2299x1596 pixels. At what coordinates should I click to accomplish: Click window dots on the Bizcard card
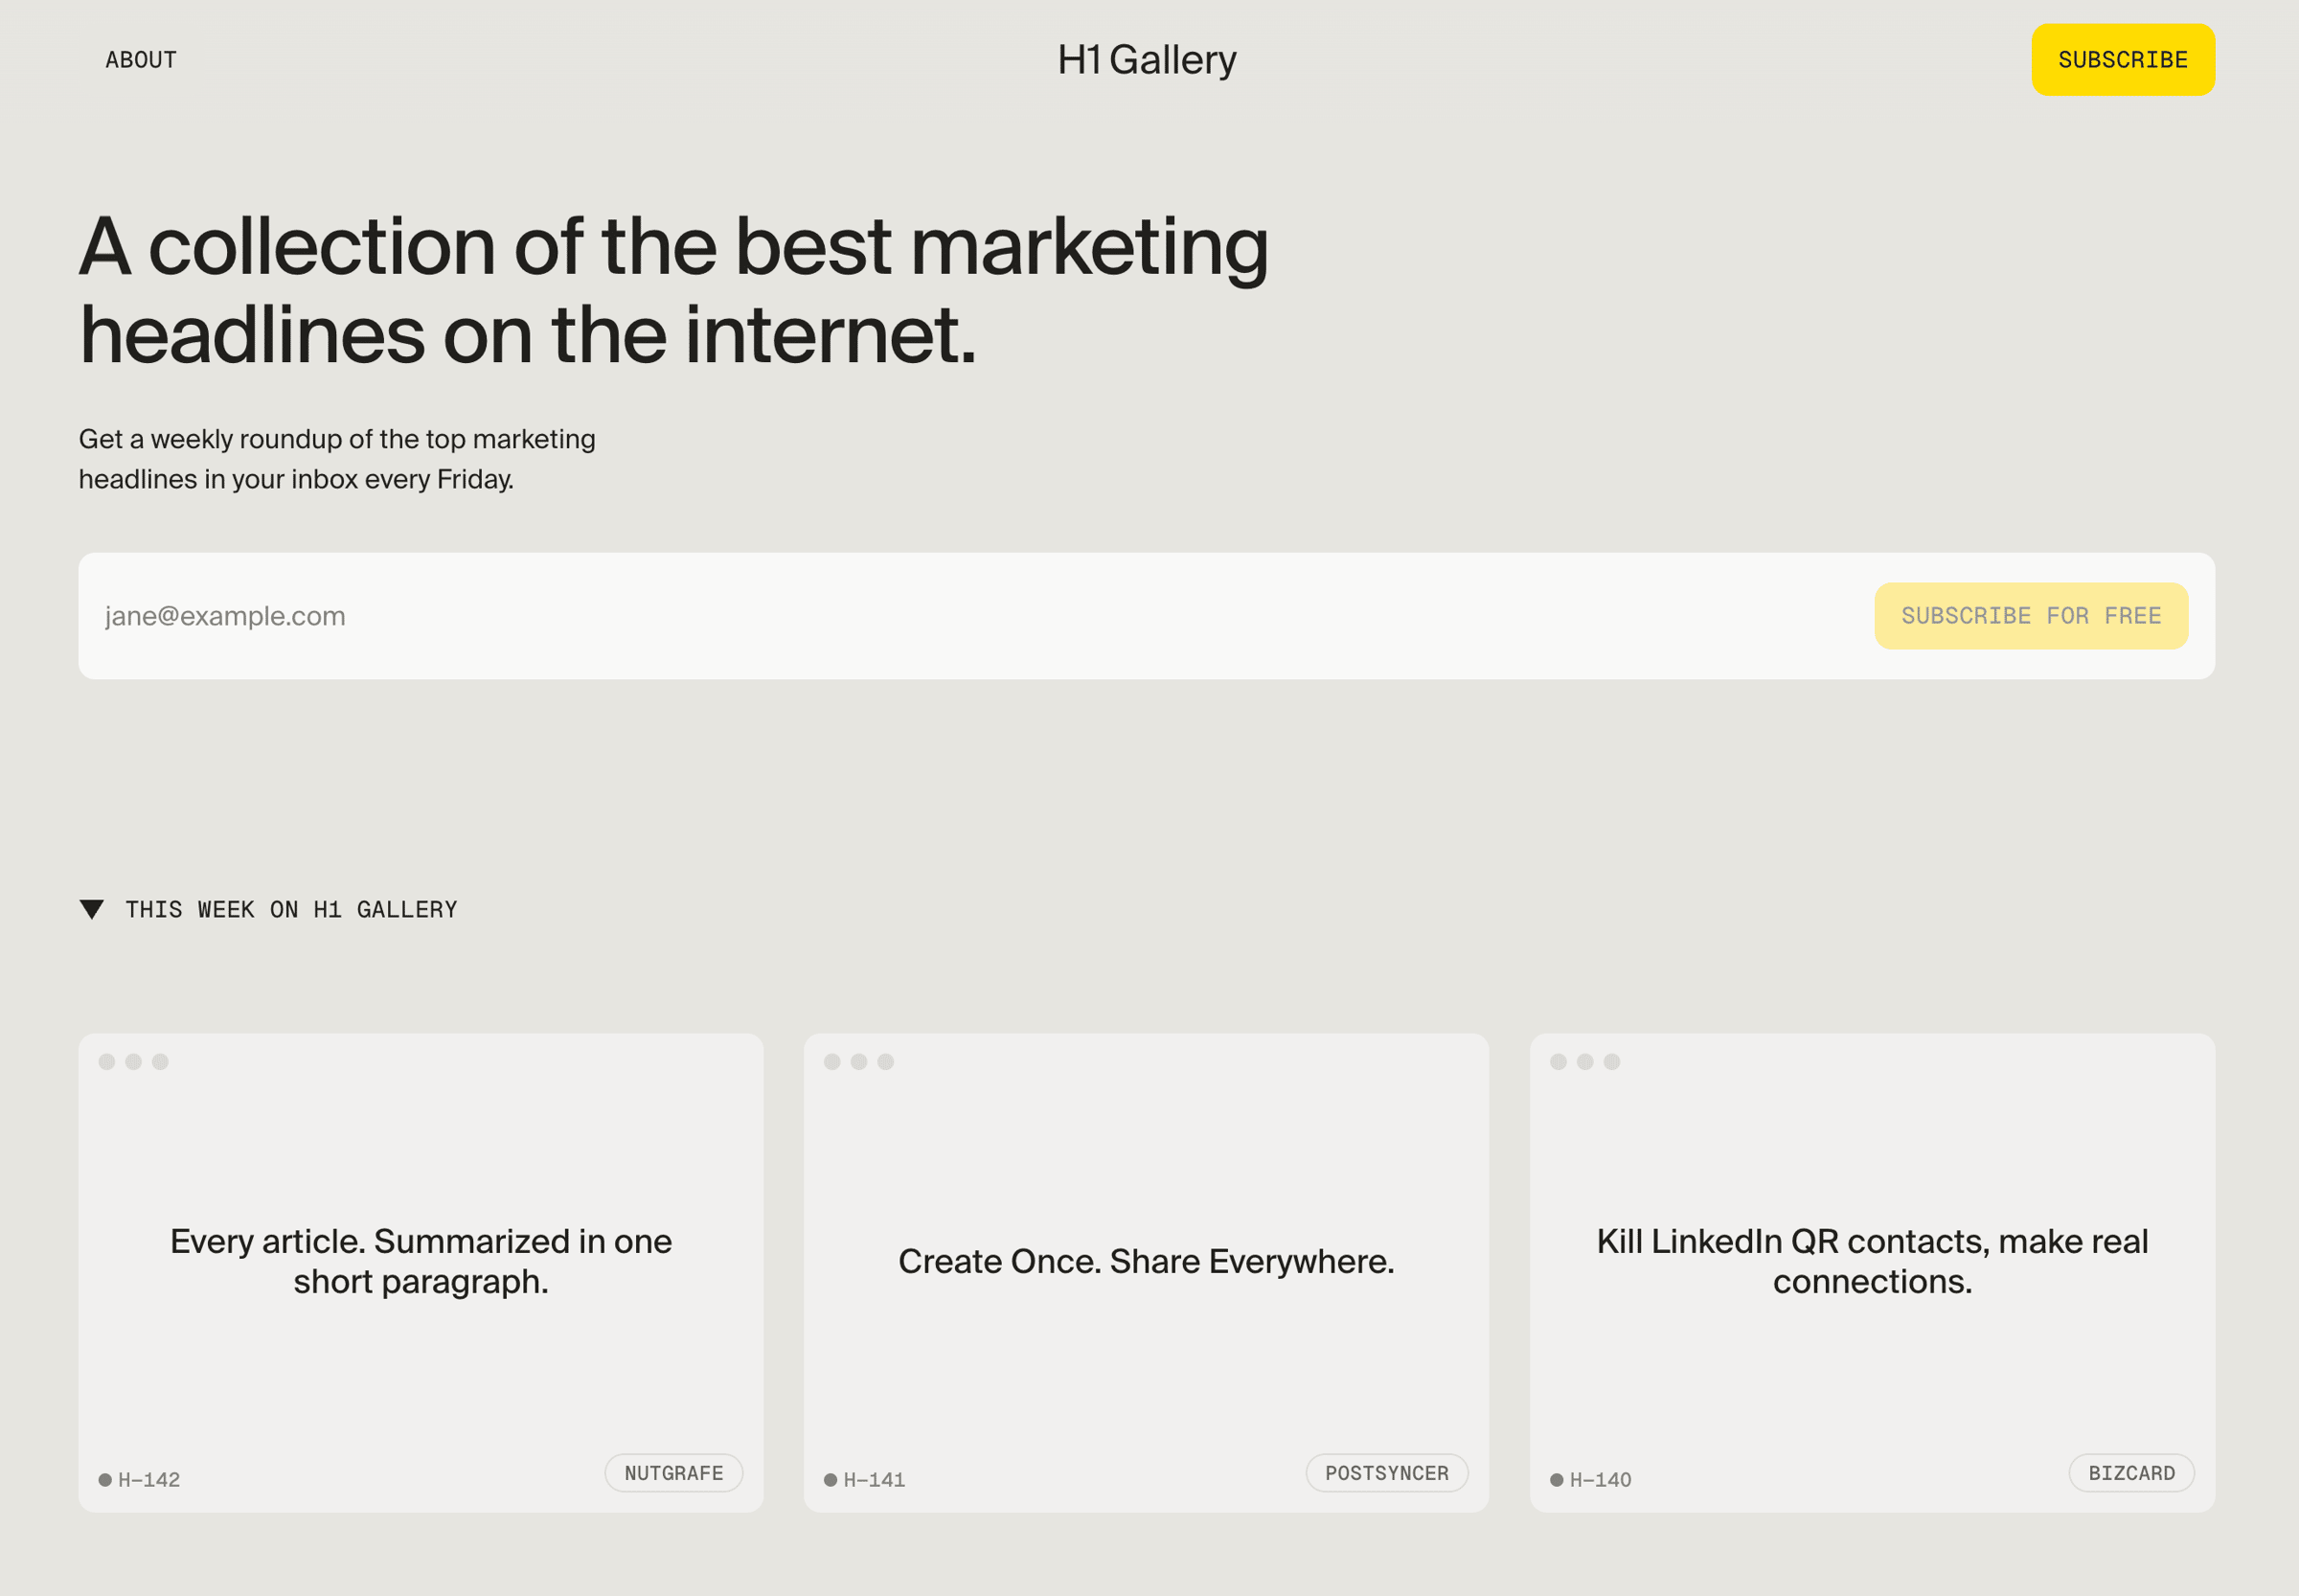tap(1584, 1062)
